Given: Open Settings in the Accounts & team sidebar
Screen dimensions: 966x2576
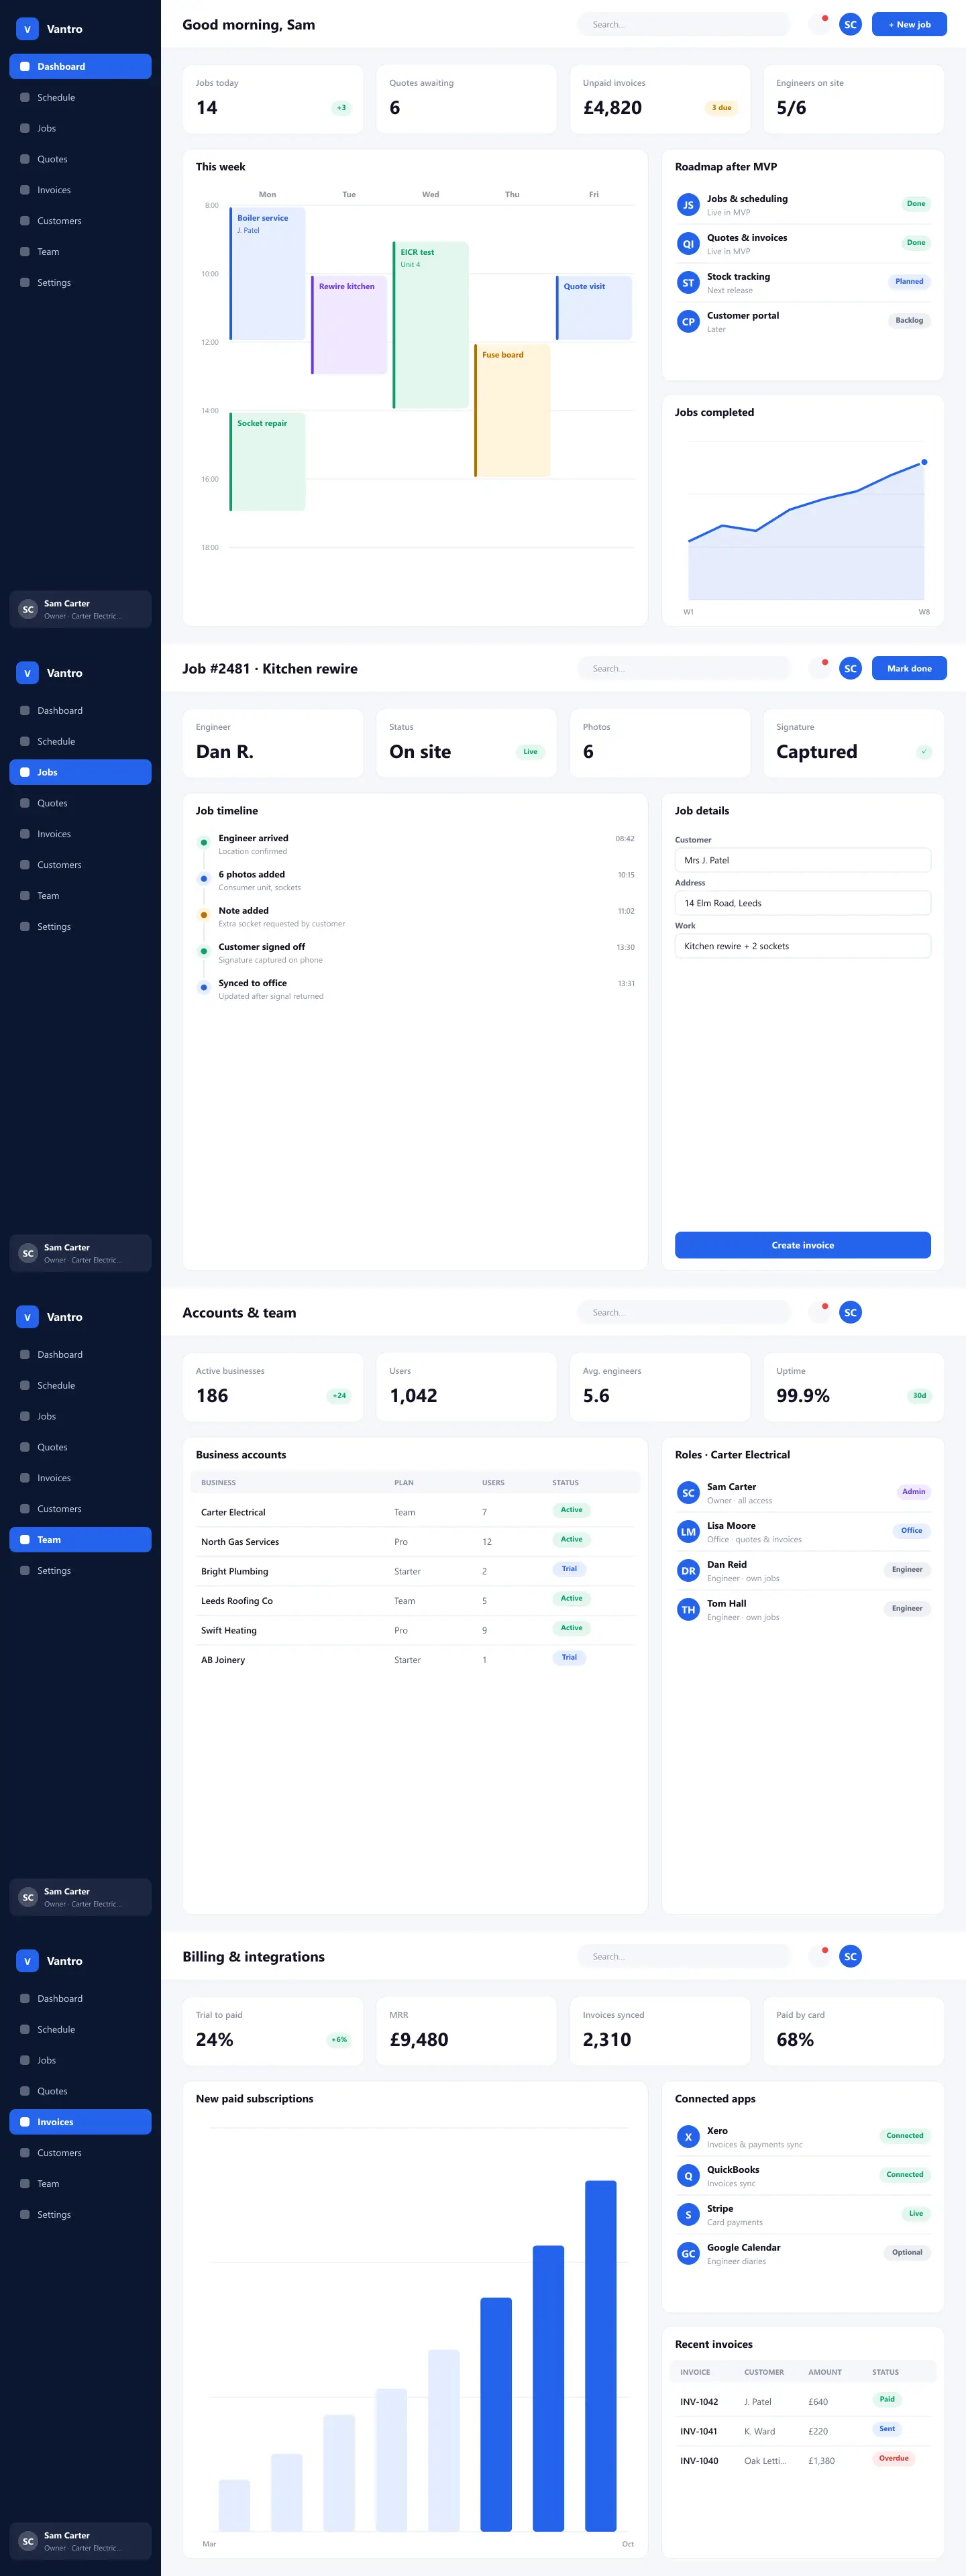Looking at the screenshot, I should pos(80,1570).
